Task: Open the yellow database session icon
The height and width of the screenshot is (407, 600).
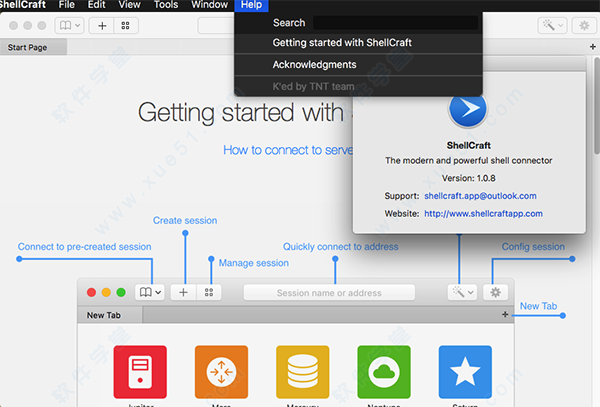Action: tap(302, 372)
